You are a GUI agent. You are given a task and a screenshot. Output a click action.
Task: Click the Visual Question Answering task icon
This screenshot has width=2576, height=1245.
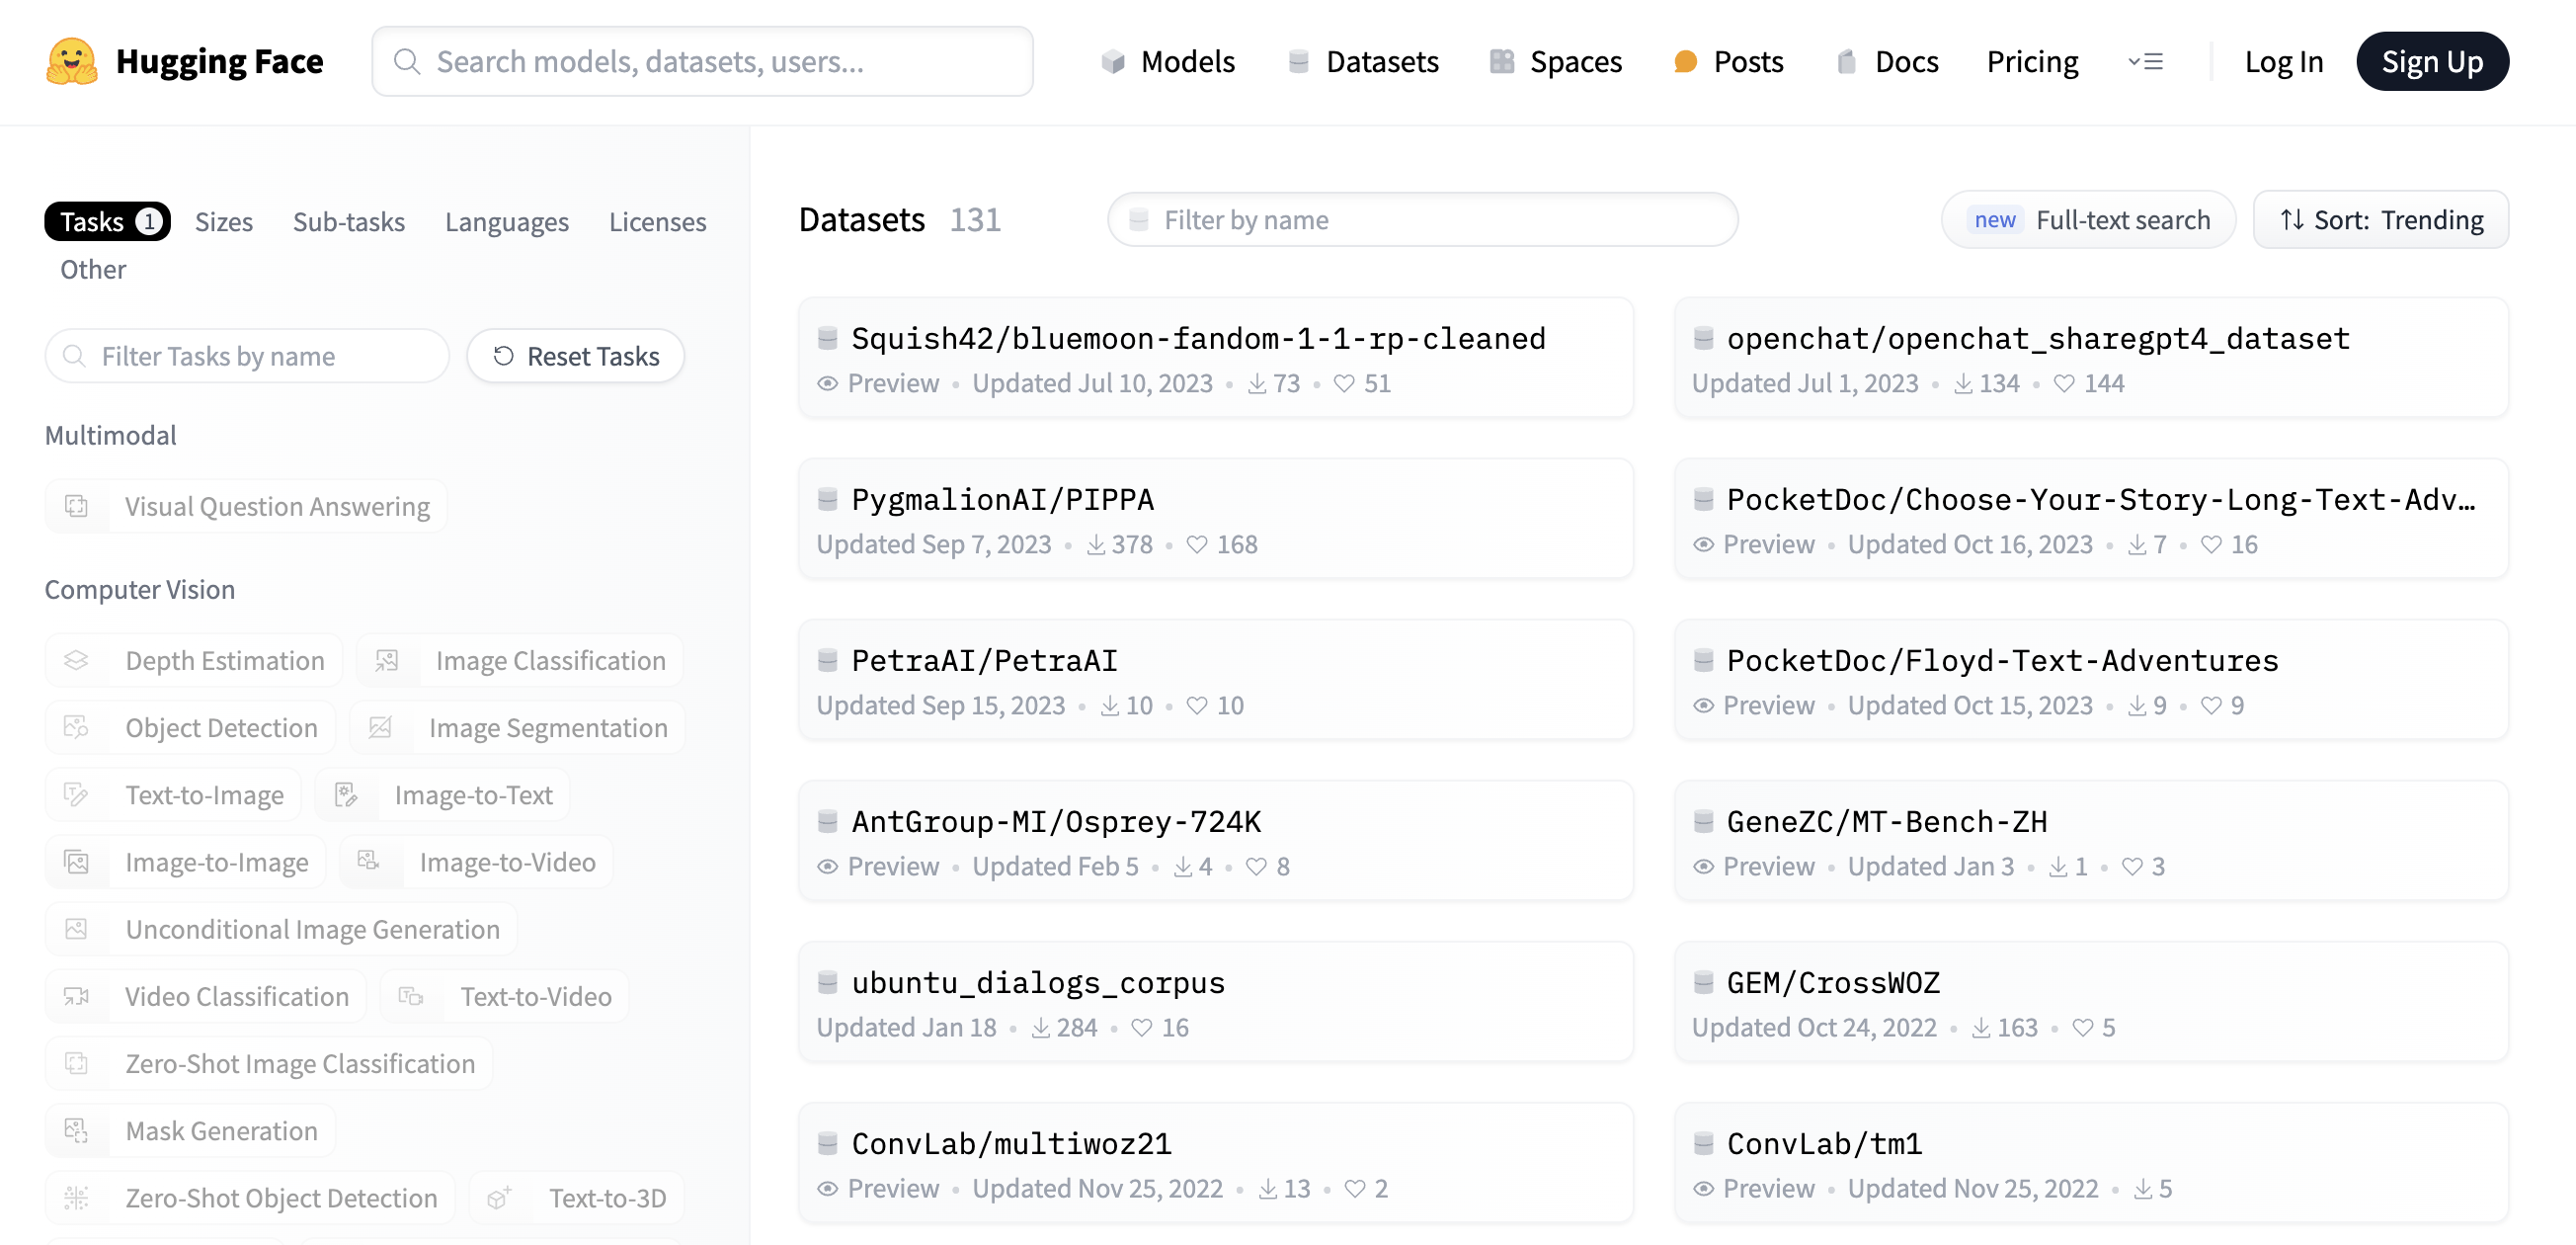pyautogui.click(x=77, y=506)
